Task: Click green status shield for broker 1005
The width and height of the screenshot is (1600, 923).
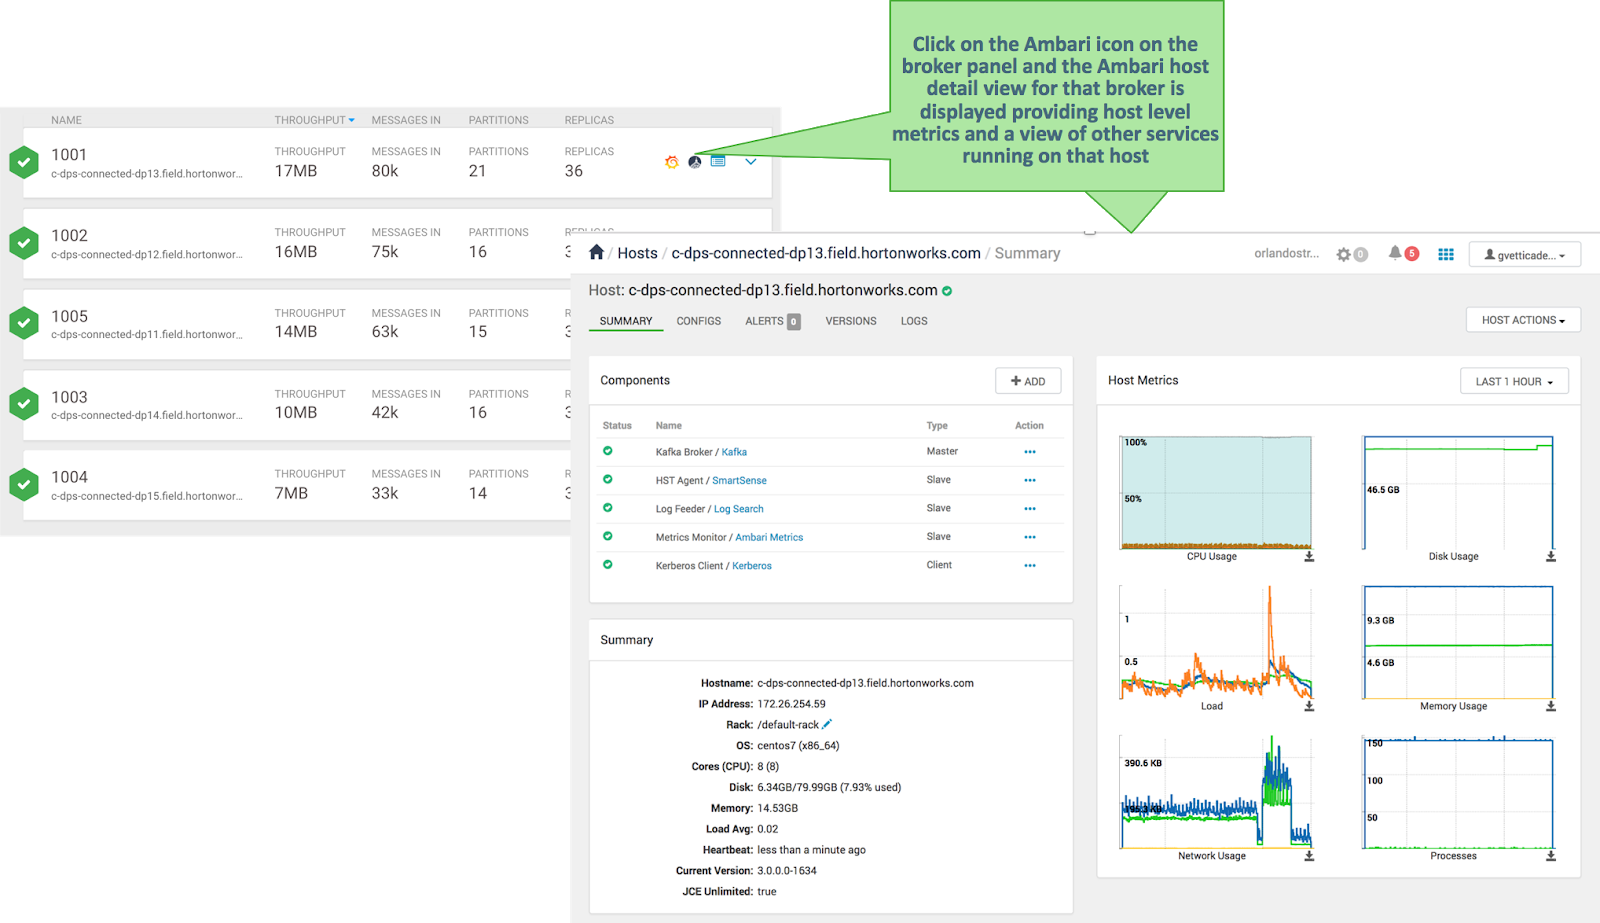Action: click(24, 323)
